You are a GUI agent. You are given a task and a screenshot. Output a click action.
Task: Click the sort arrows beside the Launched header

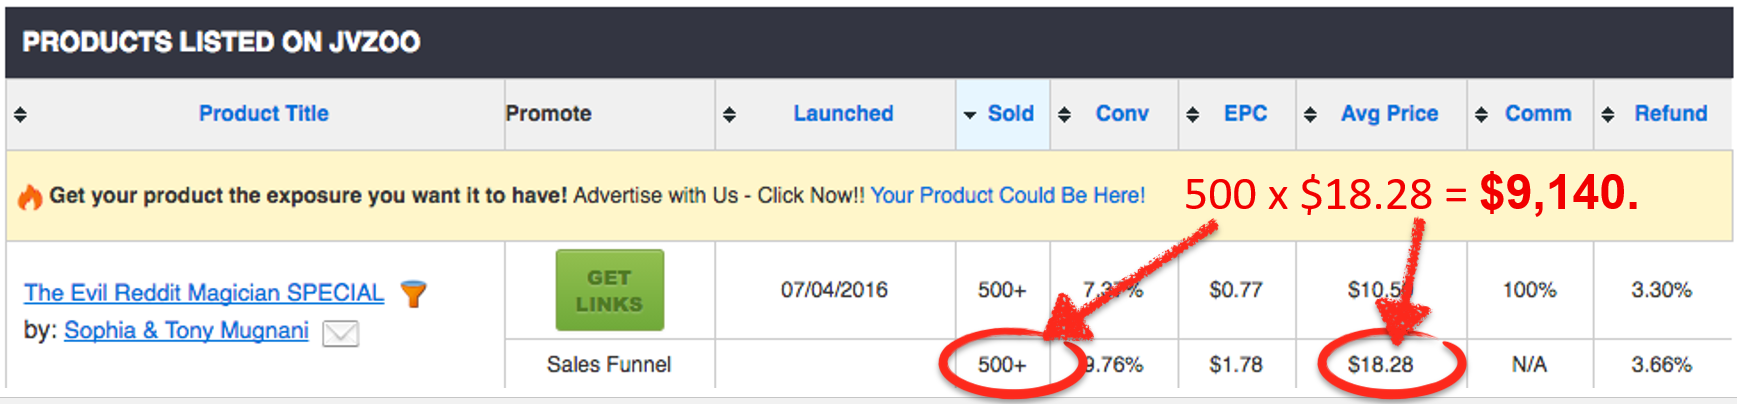pyautogui.click(x=729, y=115)
